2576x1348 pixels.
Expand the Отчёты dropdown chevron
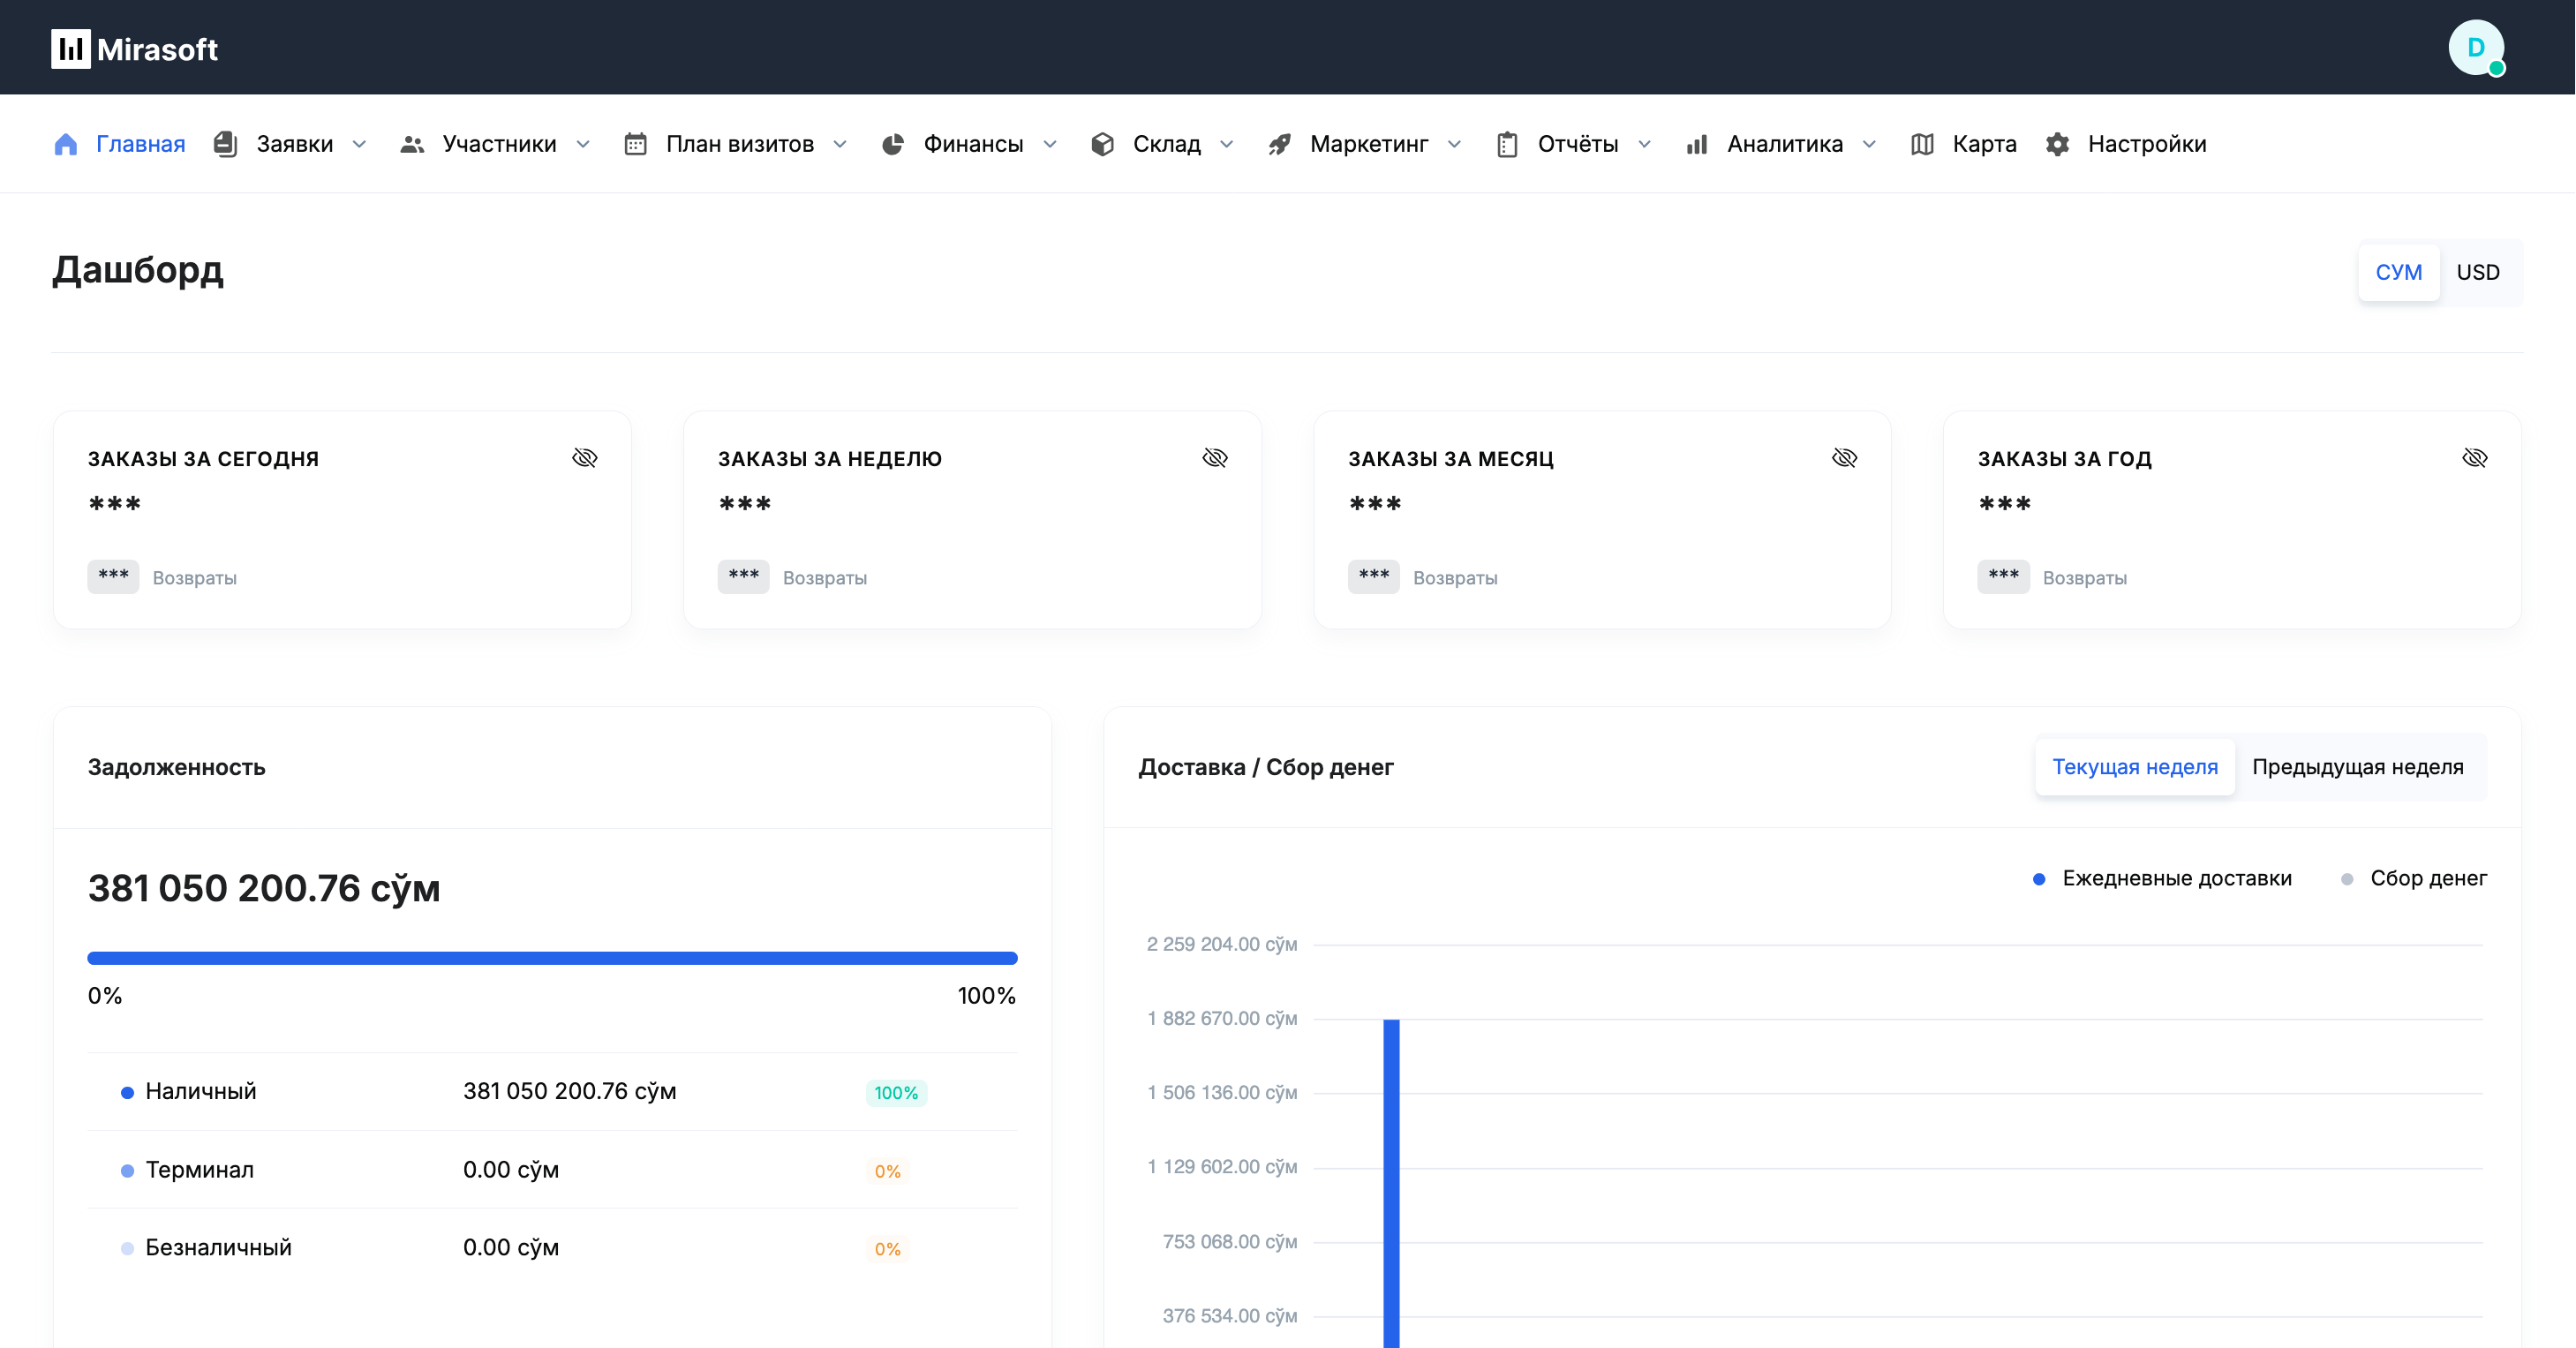click(1645, 144)
